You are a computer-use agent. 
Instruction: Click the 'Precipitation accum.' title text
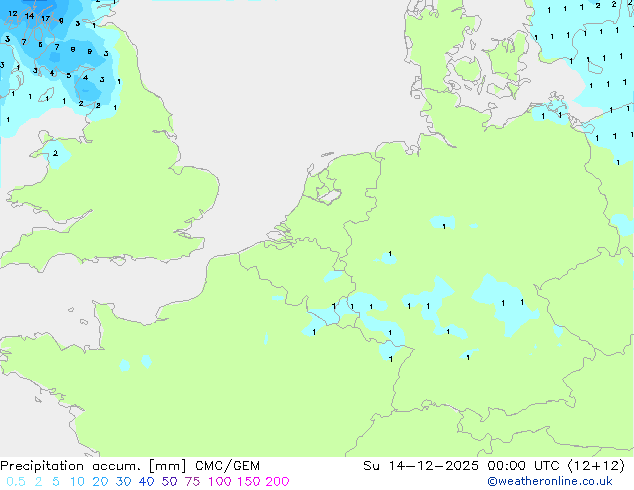(70, 466)
